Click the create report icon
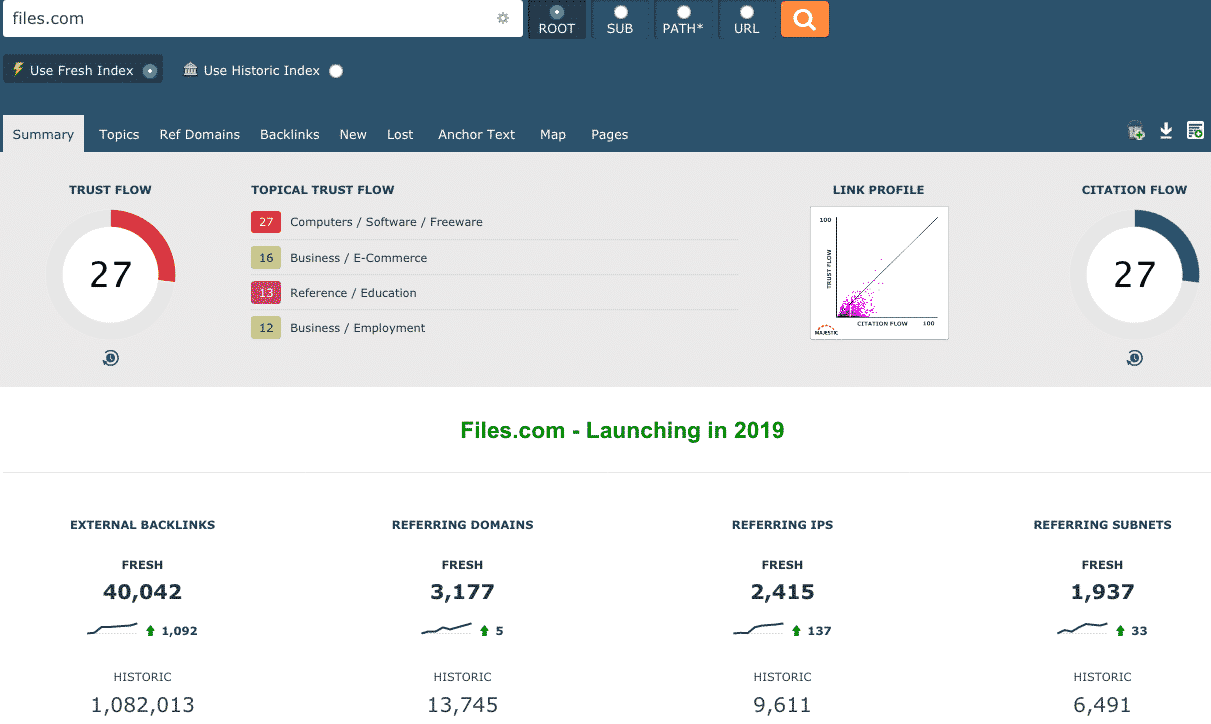Image resolution: width=1211 pixels, height=724 pixels. 1195,131
